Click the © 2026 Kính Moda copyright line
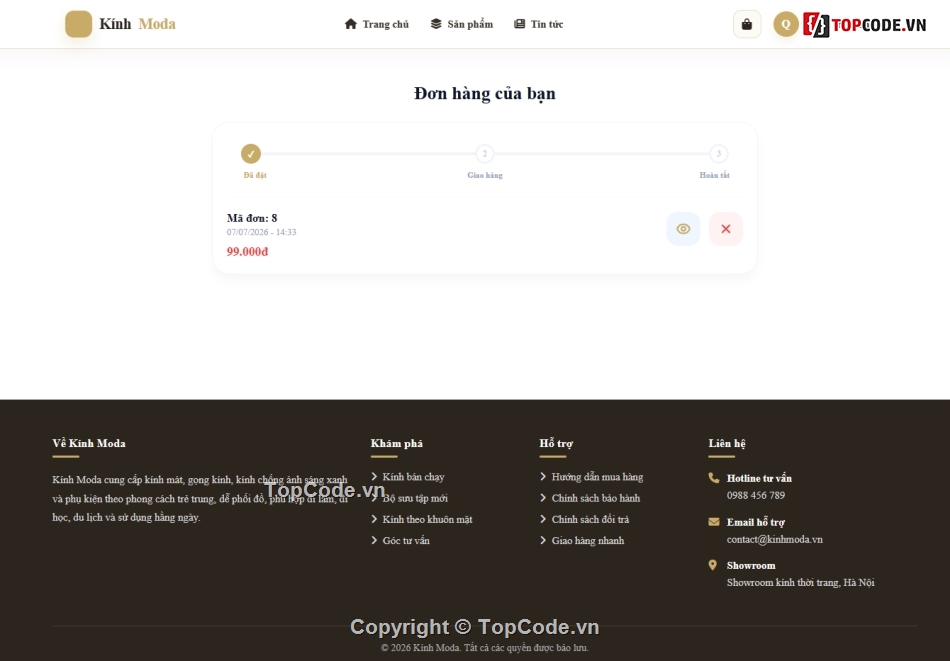The width and height of the screenshot is (950, 661). pos(485,648)
